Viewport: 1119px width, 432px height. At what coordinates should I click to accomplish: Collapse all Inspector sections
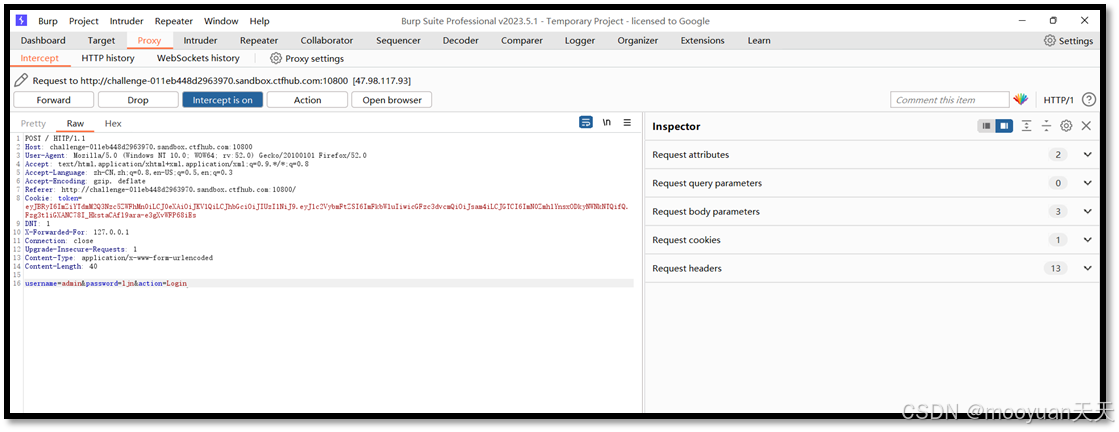(1046, 126)
